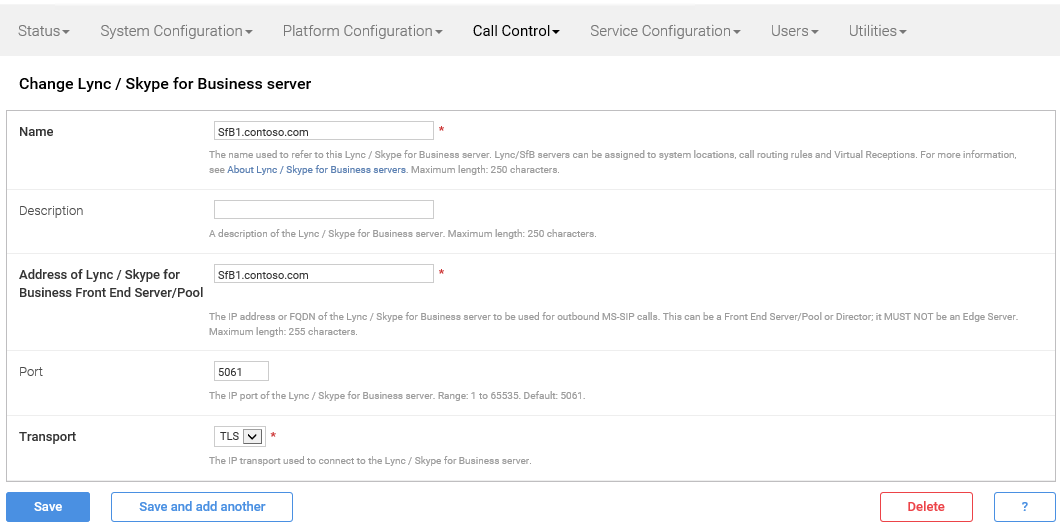This screenshot has width=1060, height=528.
Task: Open the Users menu
Action: click(x=794, y=31)
